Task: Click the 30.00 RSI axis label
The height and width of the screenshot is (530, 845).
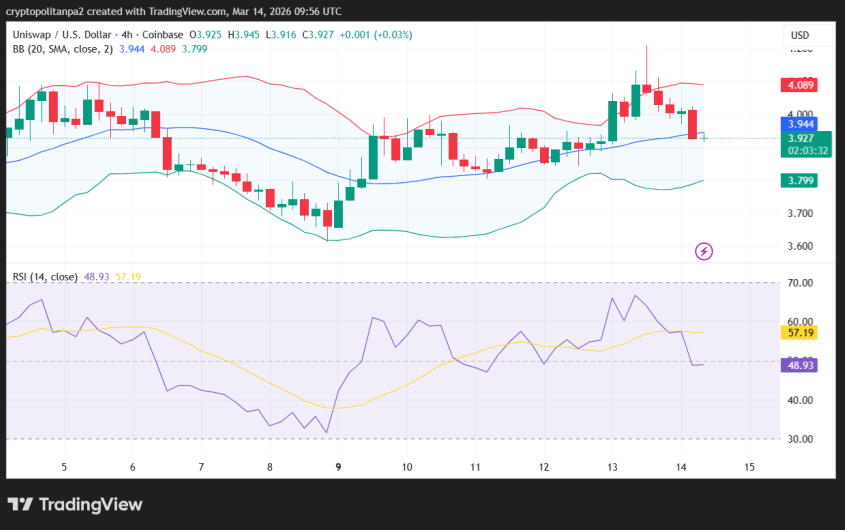Action: (x=800, y=439)
